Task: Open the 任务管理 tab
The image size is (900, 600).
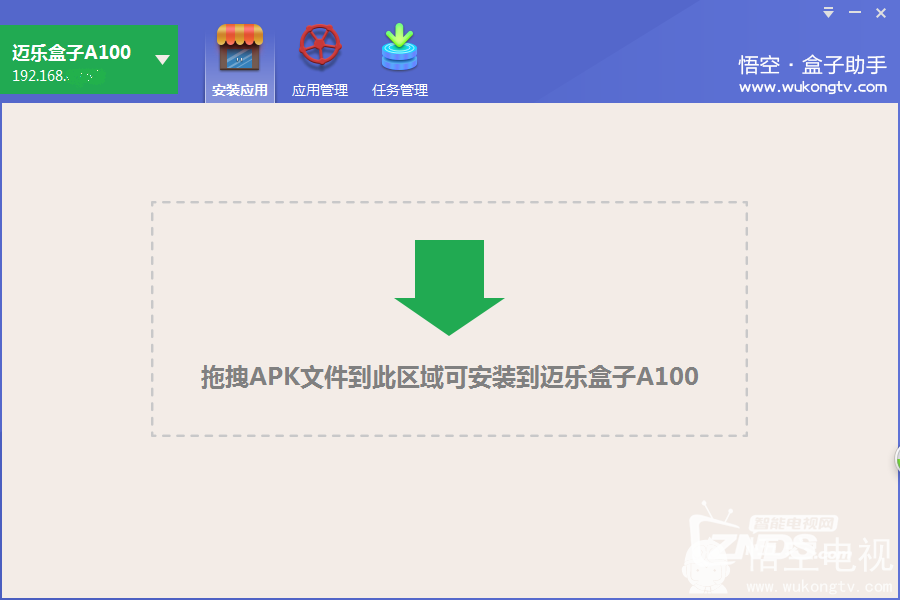Action: [399, 62]
